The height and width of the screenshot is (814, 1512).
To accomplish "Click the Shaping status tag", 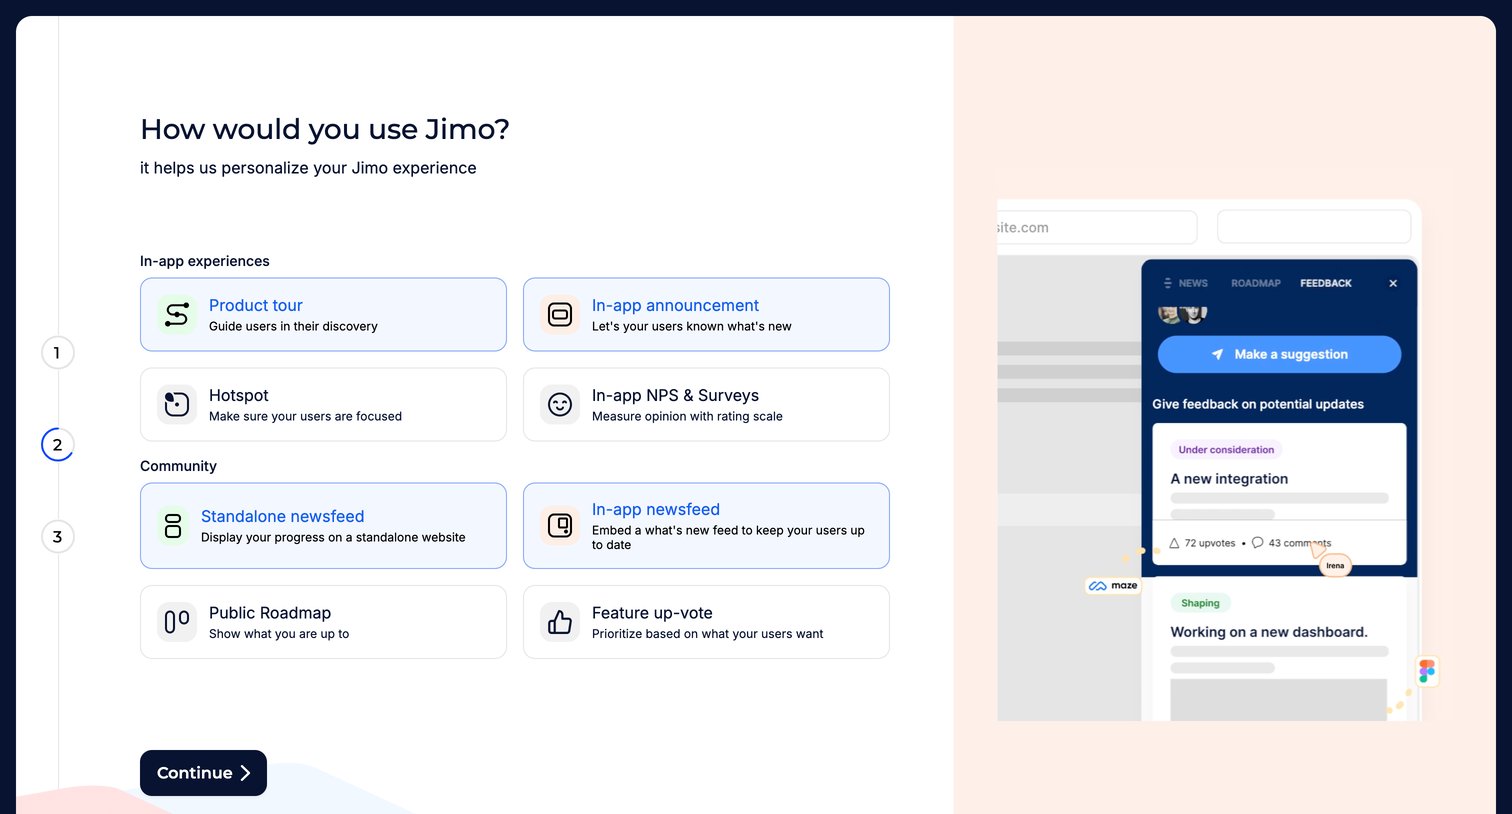I will point(1200,603).
